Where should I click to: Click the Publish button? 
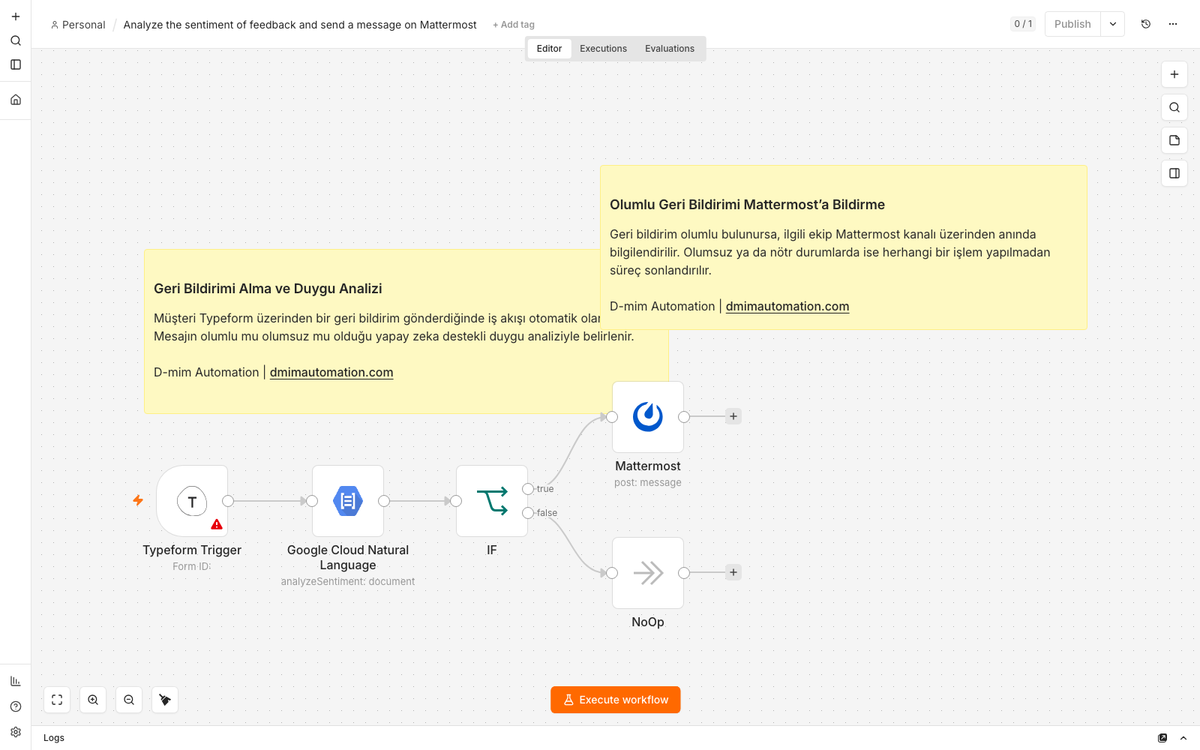coord(1072,24)
